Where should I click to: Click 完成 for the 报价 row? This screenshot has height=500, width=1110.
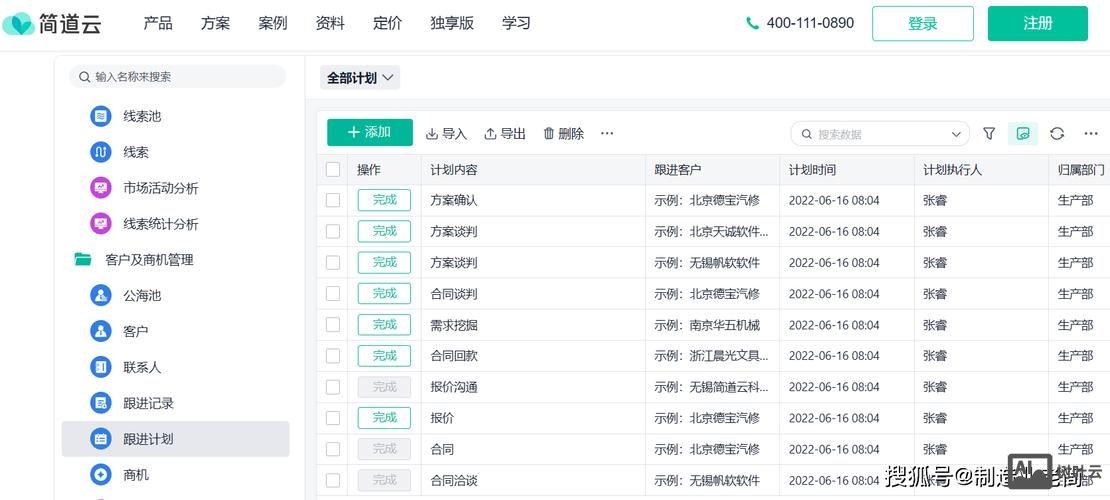[384, 419]
